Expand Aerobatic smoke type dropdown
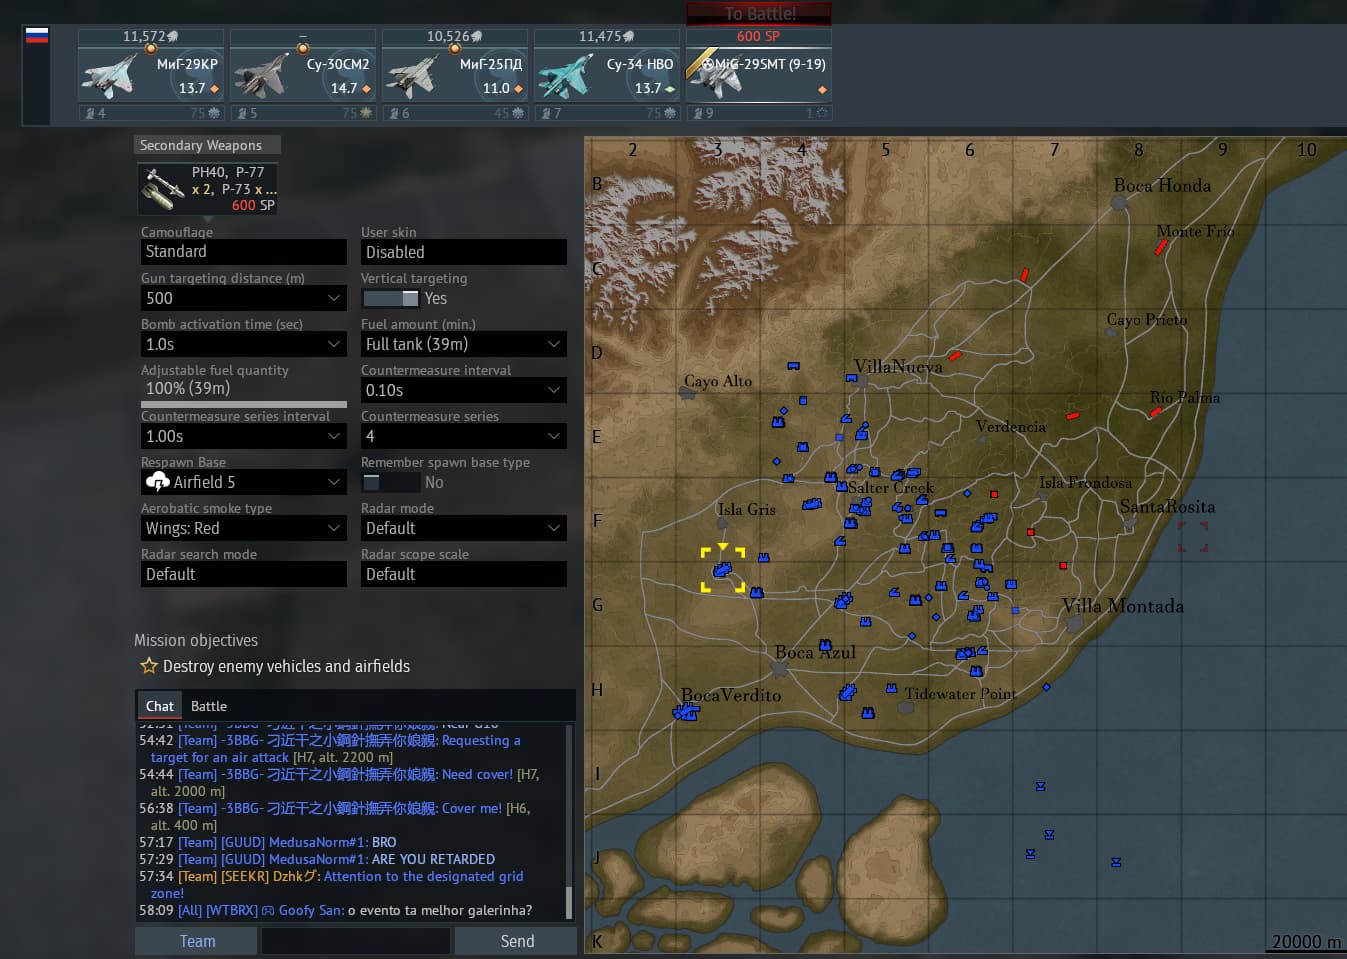 pyautogui.click(x=243, y=528)
